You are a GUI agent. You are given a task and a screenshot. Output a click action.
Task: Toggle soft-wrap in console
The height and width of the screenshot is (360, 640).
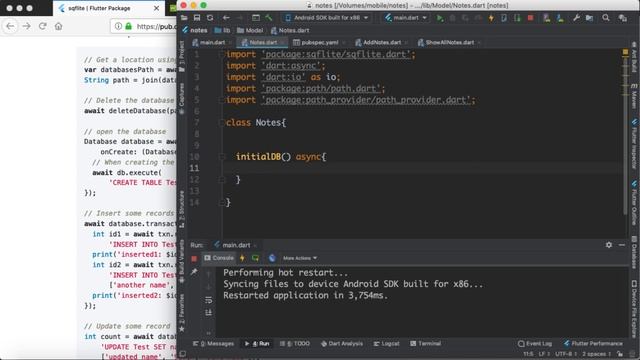209,300
